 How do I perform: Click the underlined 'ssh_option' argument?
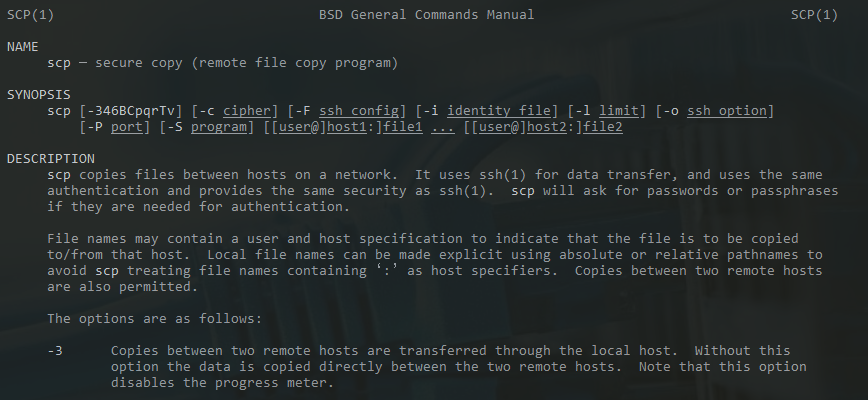tap(727, 111)
